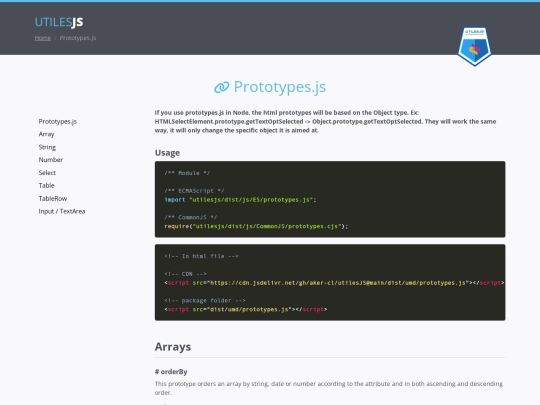Screen dimensions: 540x405
Task: Open Input / TextArea sidebar link
Action: pyautogui.click(x=62, y=211)
